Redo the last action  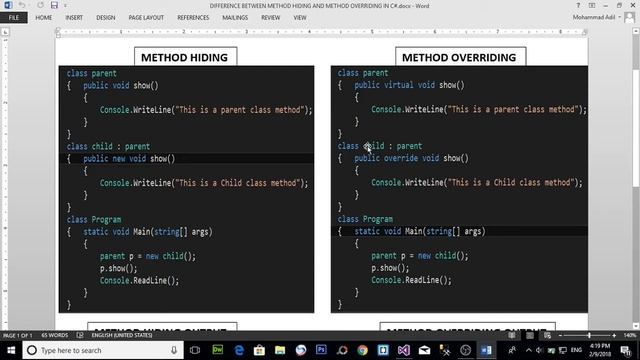point(40,5)
